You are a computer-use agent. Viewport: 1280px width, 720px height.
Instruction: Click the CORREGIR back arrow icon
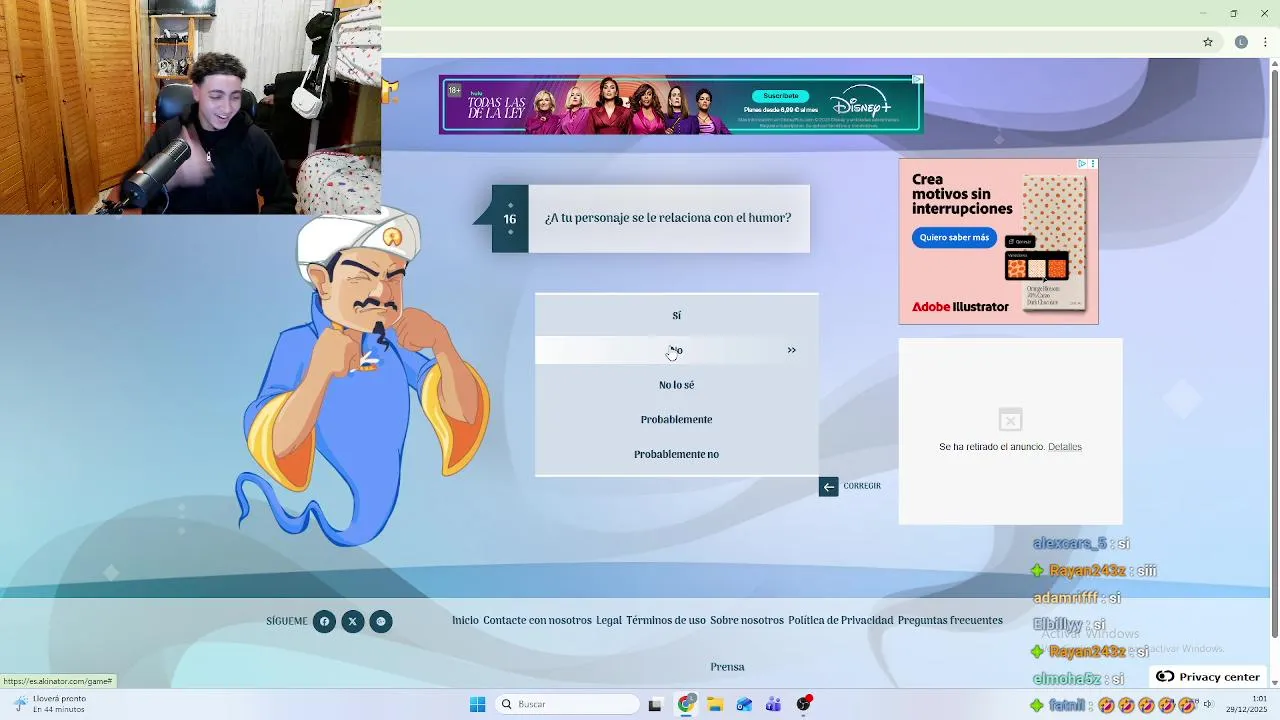[828, 487]
